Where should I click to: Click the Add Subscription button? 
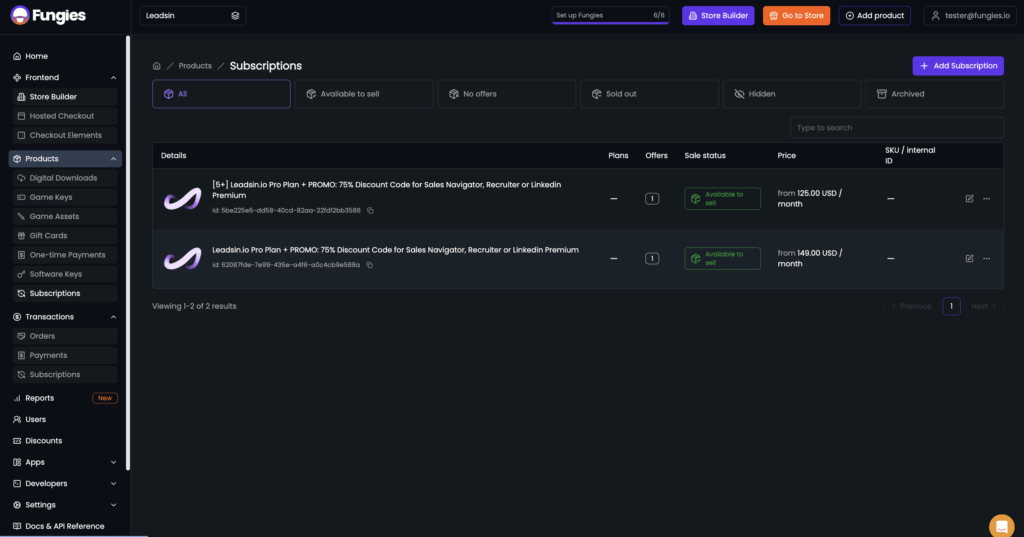click(957, 66)
